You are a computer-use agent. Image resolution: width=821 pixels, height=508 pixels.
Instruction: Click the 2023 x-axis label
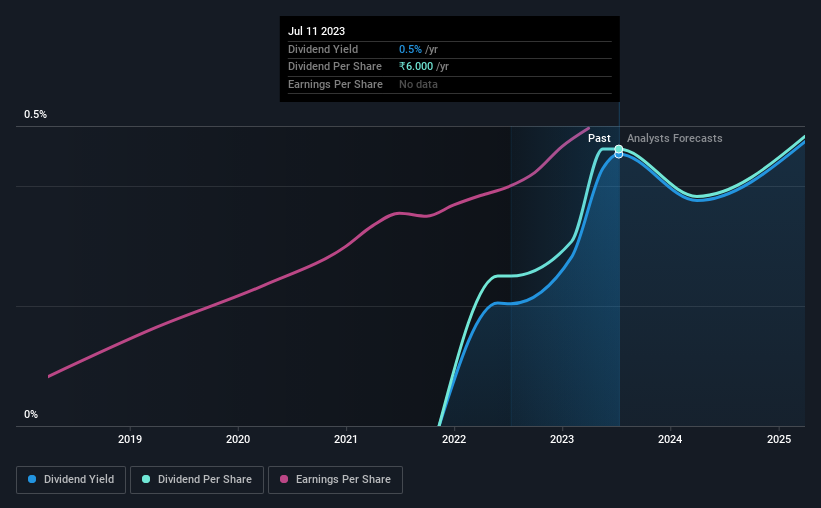pos(562,439)
